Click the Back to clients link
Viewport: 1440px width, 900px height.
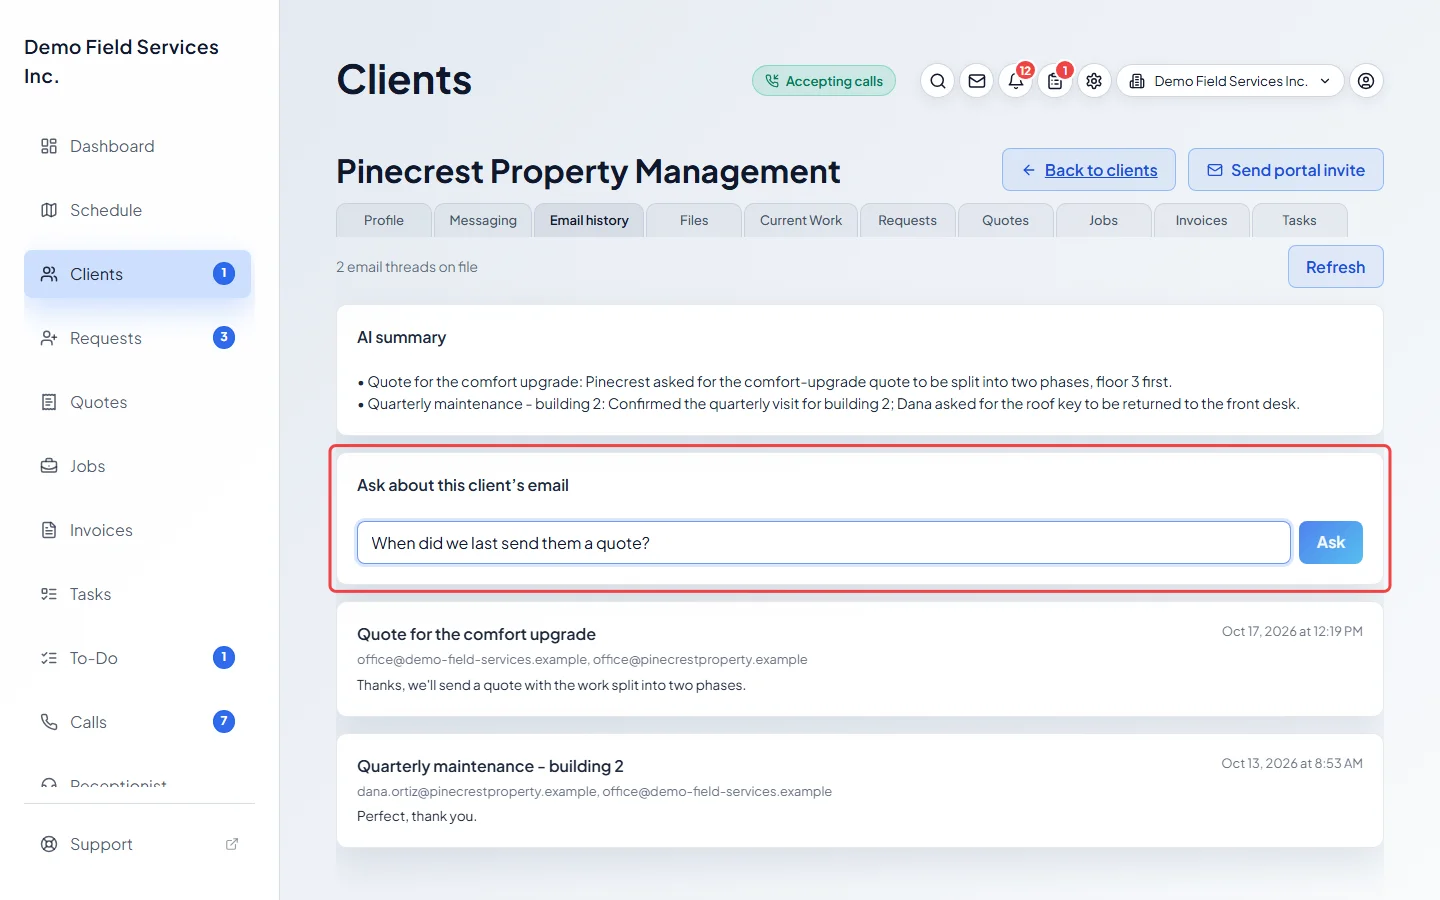[1090, 170]
